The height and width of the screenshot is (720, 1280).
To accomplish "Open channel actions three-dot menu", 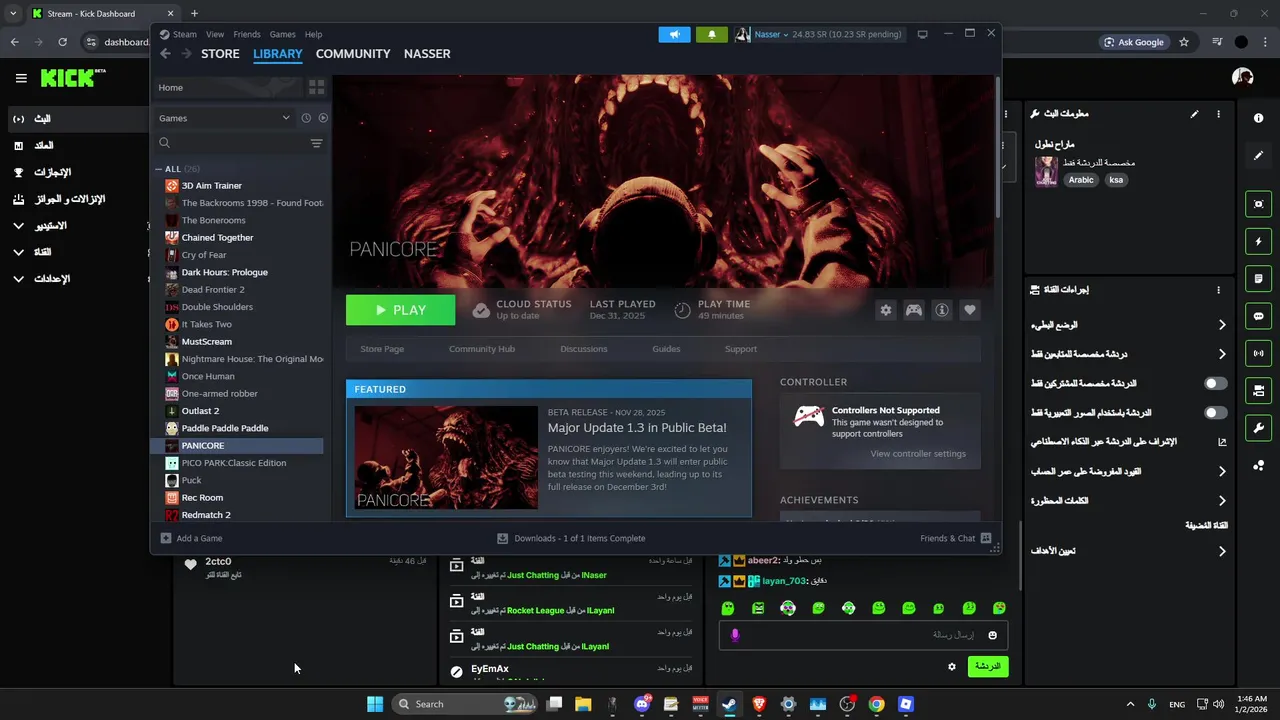I will pyautogui.click(x=1218, y=290).
